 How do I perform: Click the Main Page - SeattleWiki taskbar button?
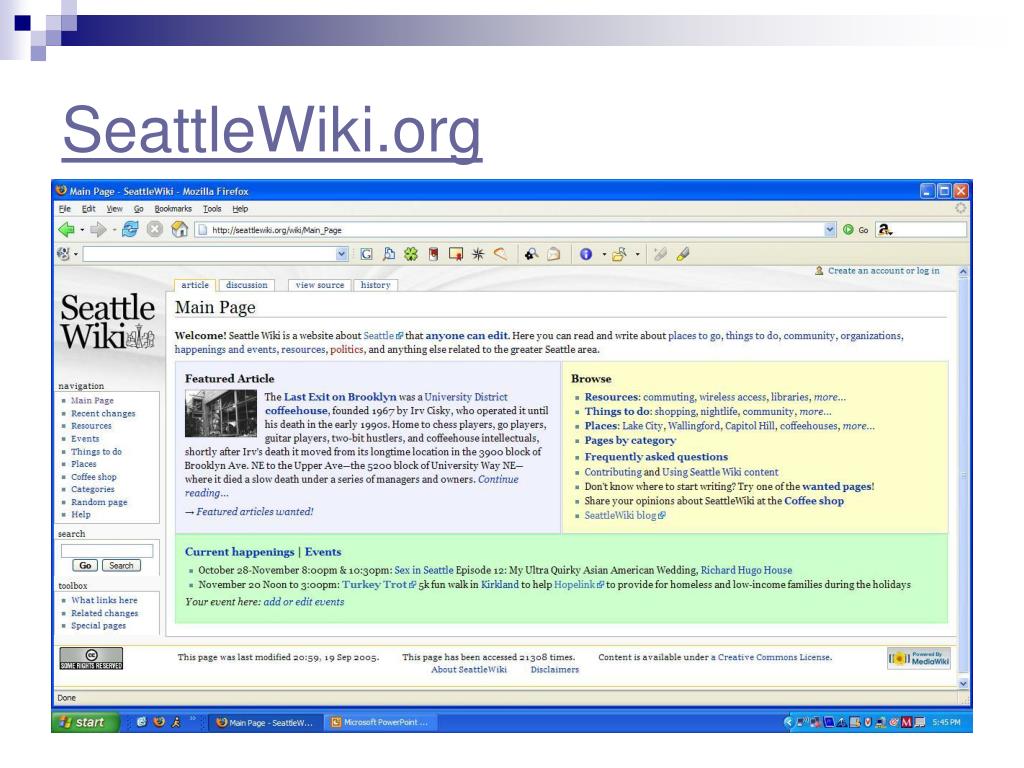click(x=264, y=722)
